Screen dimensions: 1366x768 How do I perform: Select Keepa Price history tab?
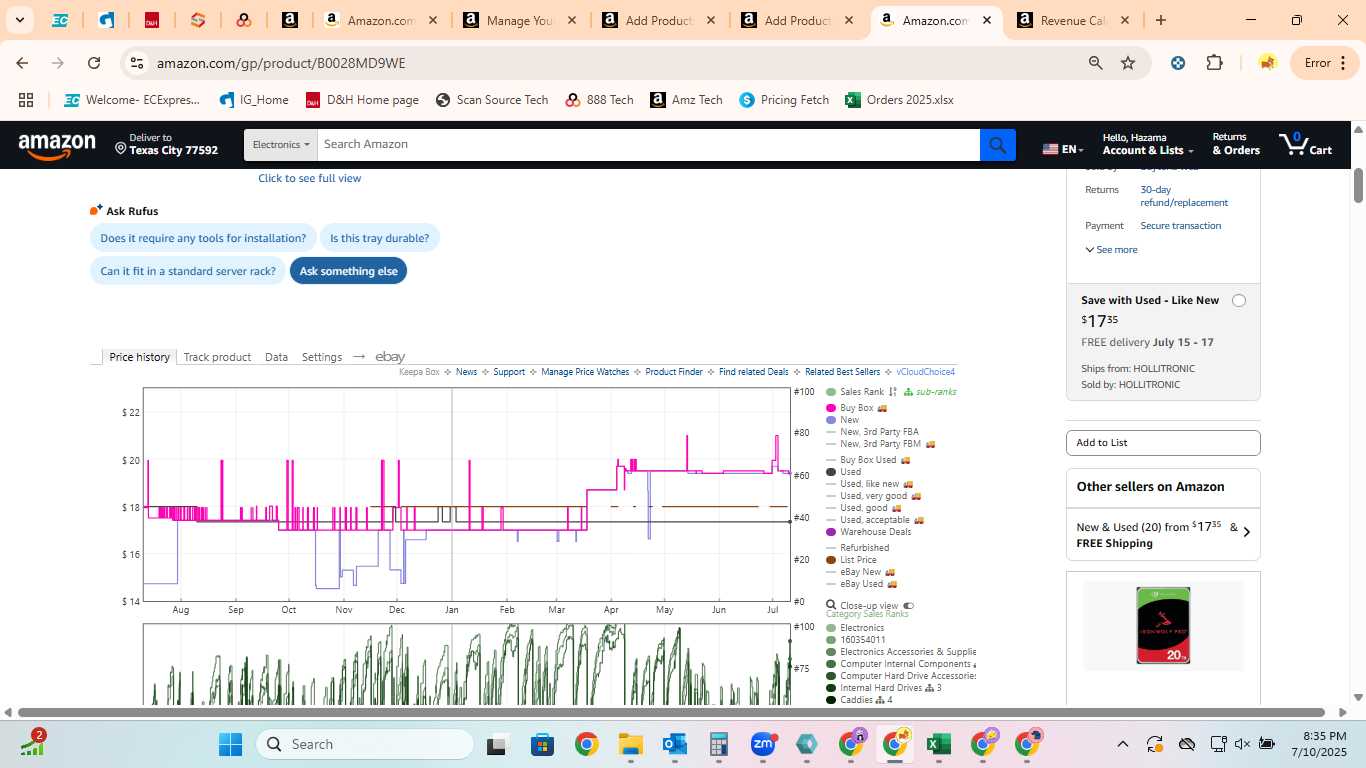pyautogui.click(x=139, y=357)
